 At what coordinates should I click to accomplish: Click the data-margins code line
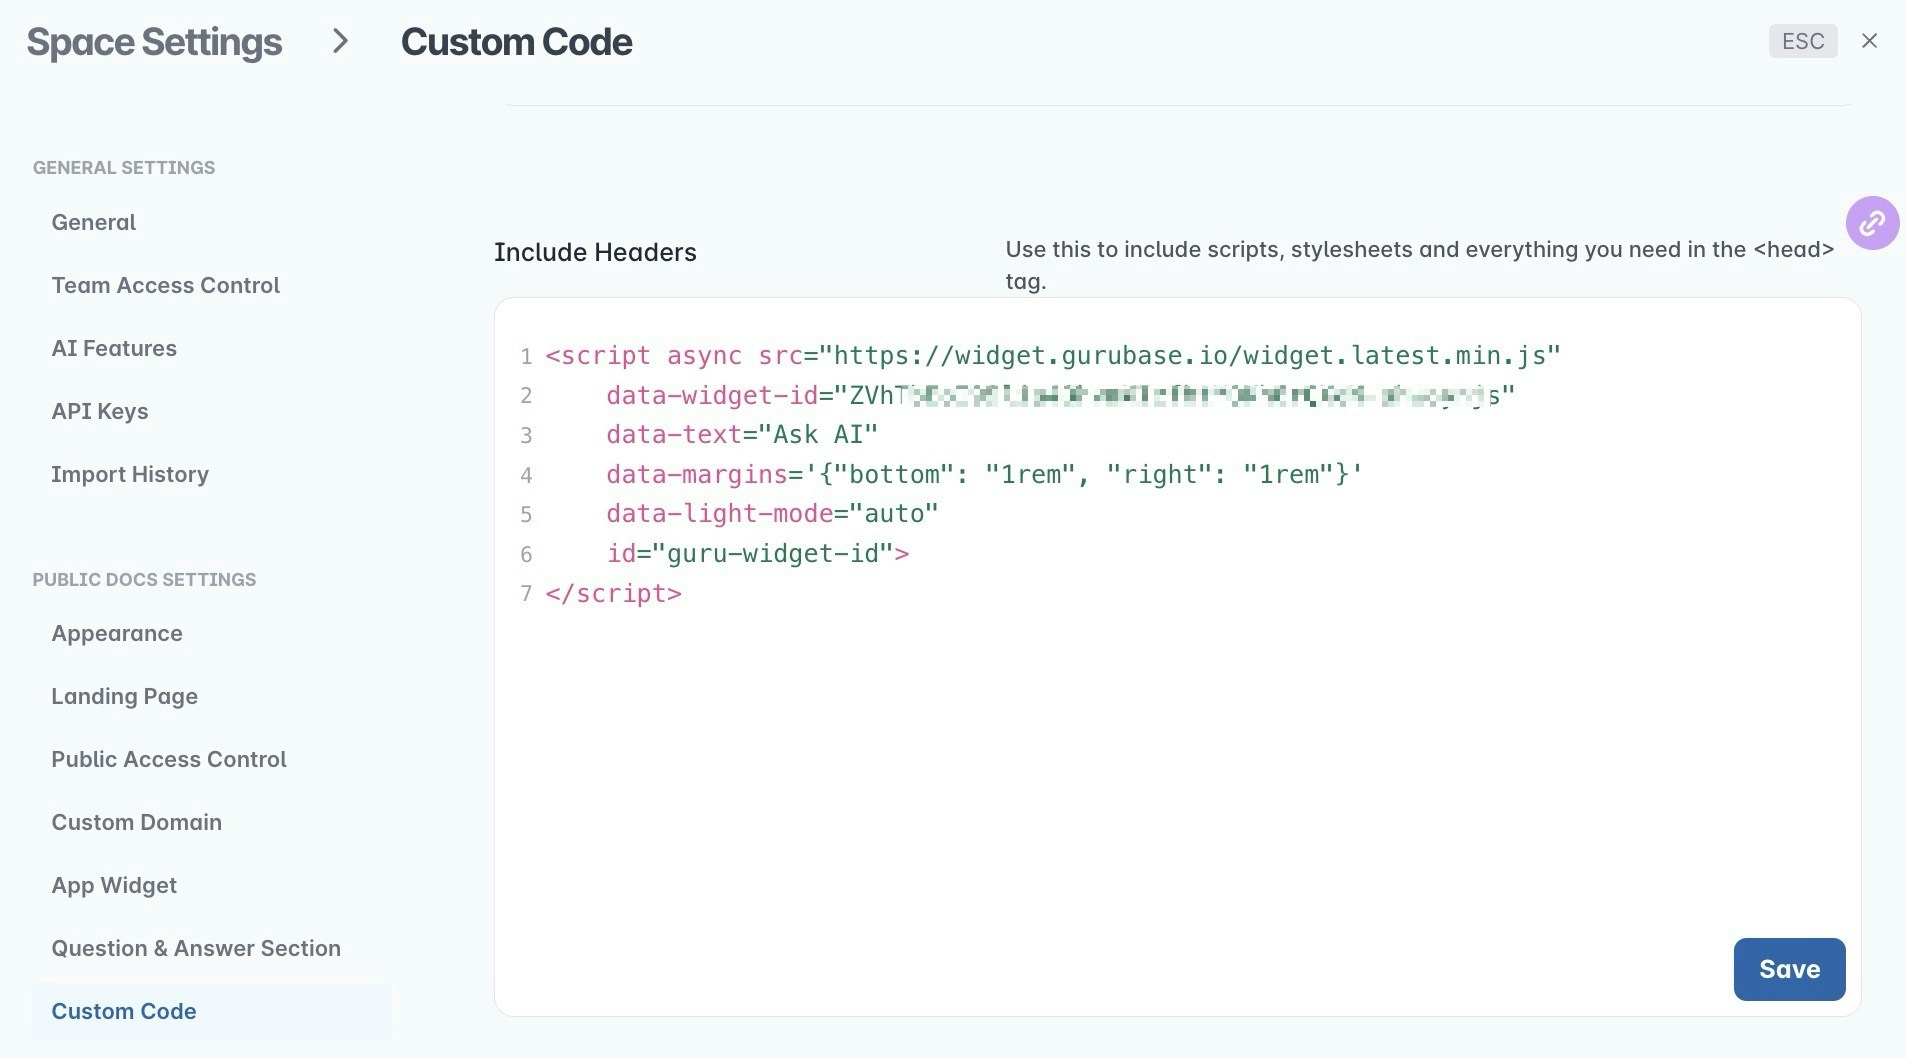click(x=984, y=475)
